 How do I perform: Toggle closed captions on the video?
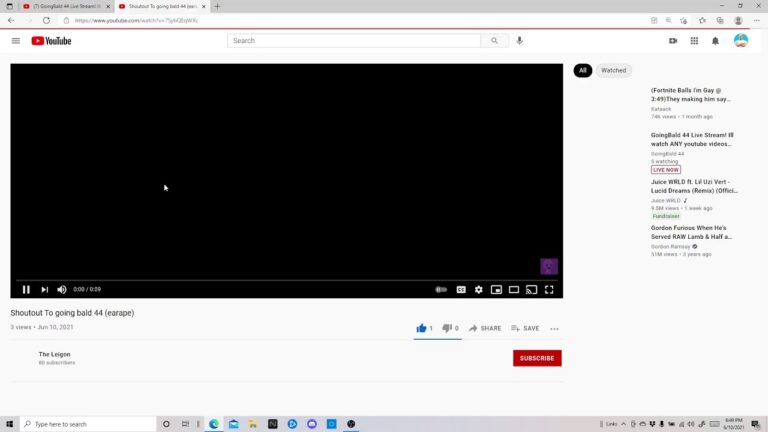click(461, 289)
